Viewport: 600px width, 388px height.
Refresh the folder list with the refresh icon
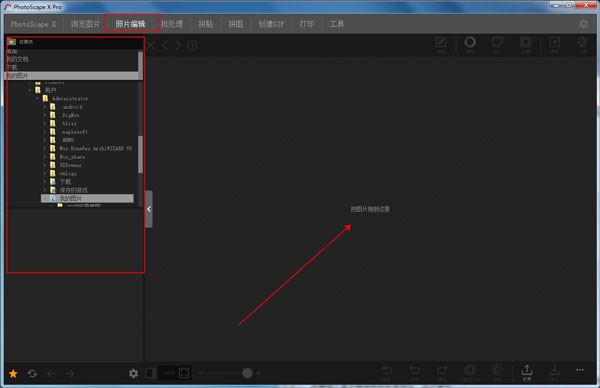tap(32, 373)
